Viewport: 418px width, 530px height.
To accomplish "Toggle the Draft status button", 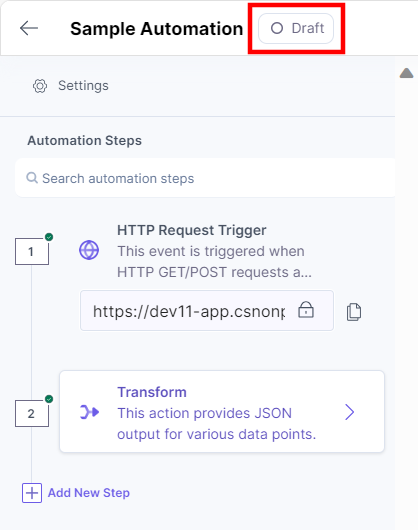I will click(296, 28).
